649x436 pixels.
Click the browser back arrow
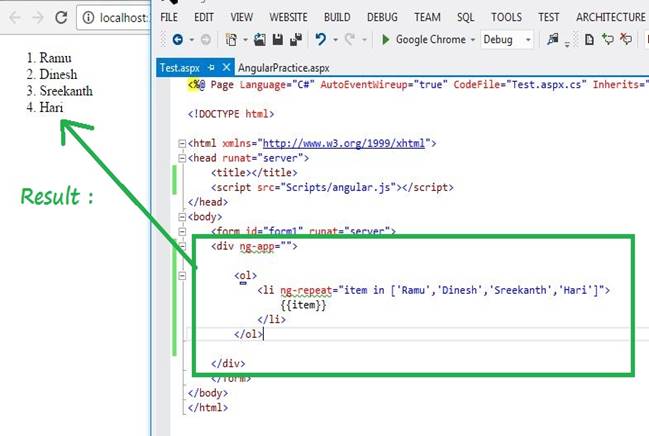[x=15, y=17]
